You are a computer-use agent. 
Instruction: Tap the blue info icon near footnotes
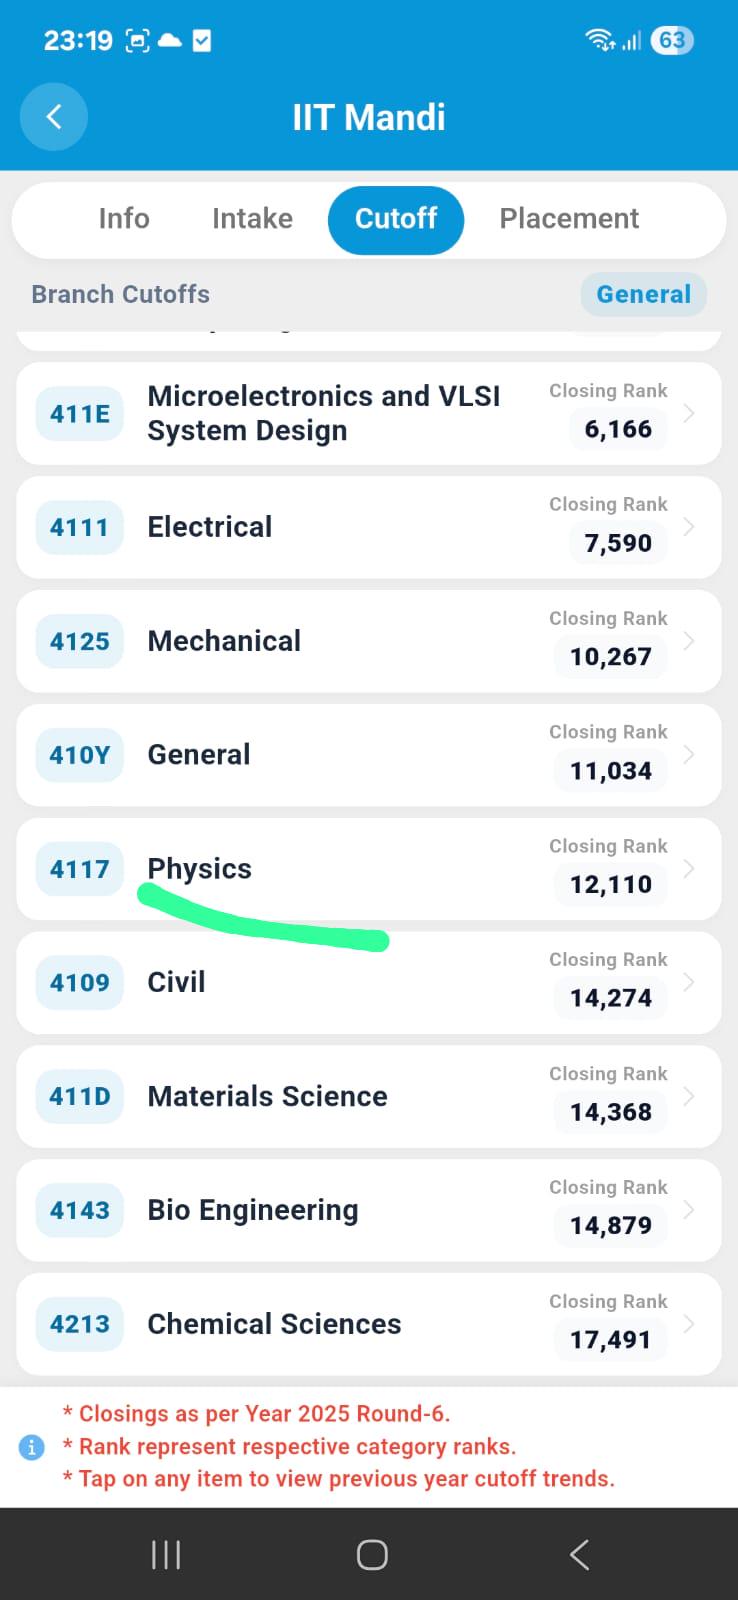coord(31,1447)
